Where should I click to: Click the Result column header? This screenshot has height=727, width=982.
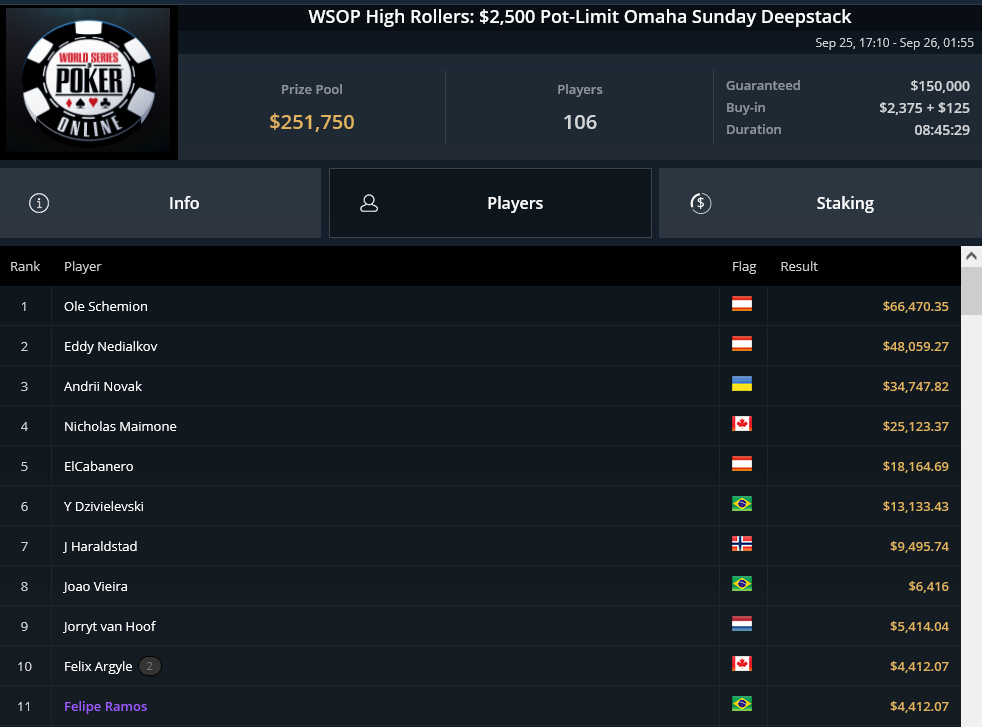(799, 266)
